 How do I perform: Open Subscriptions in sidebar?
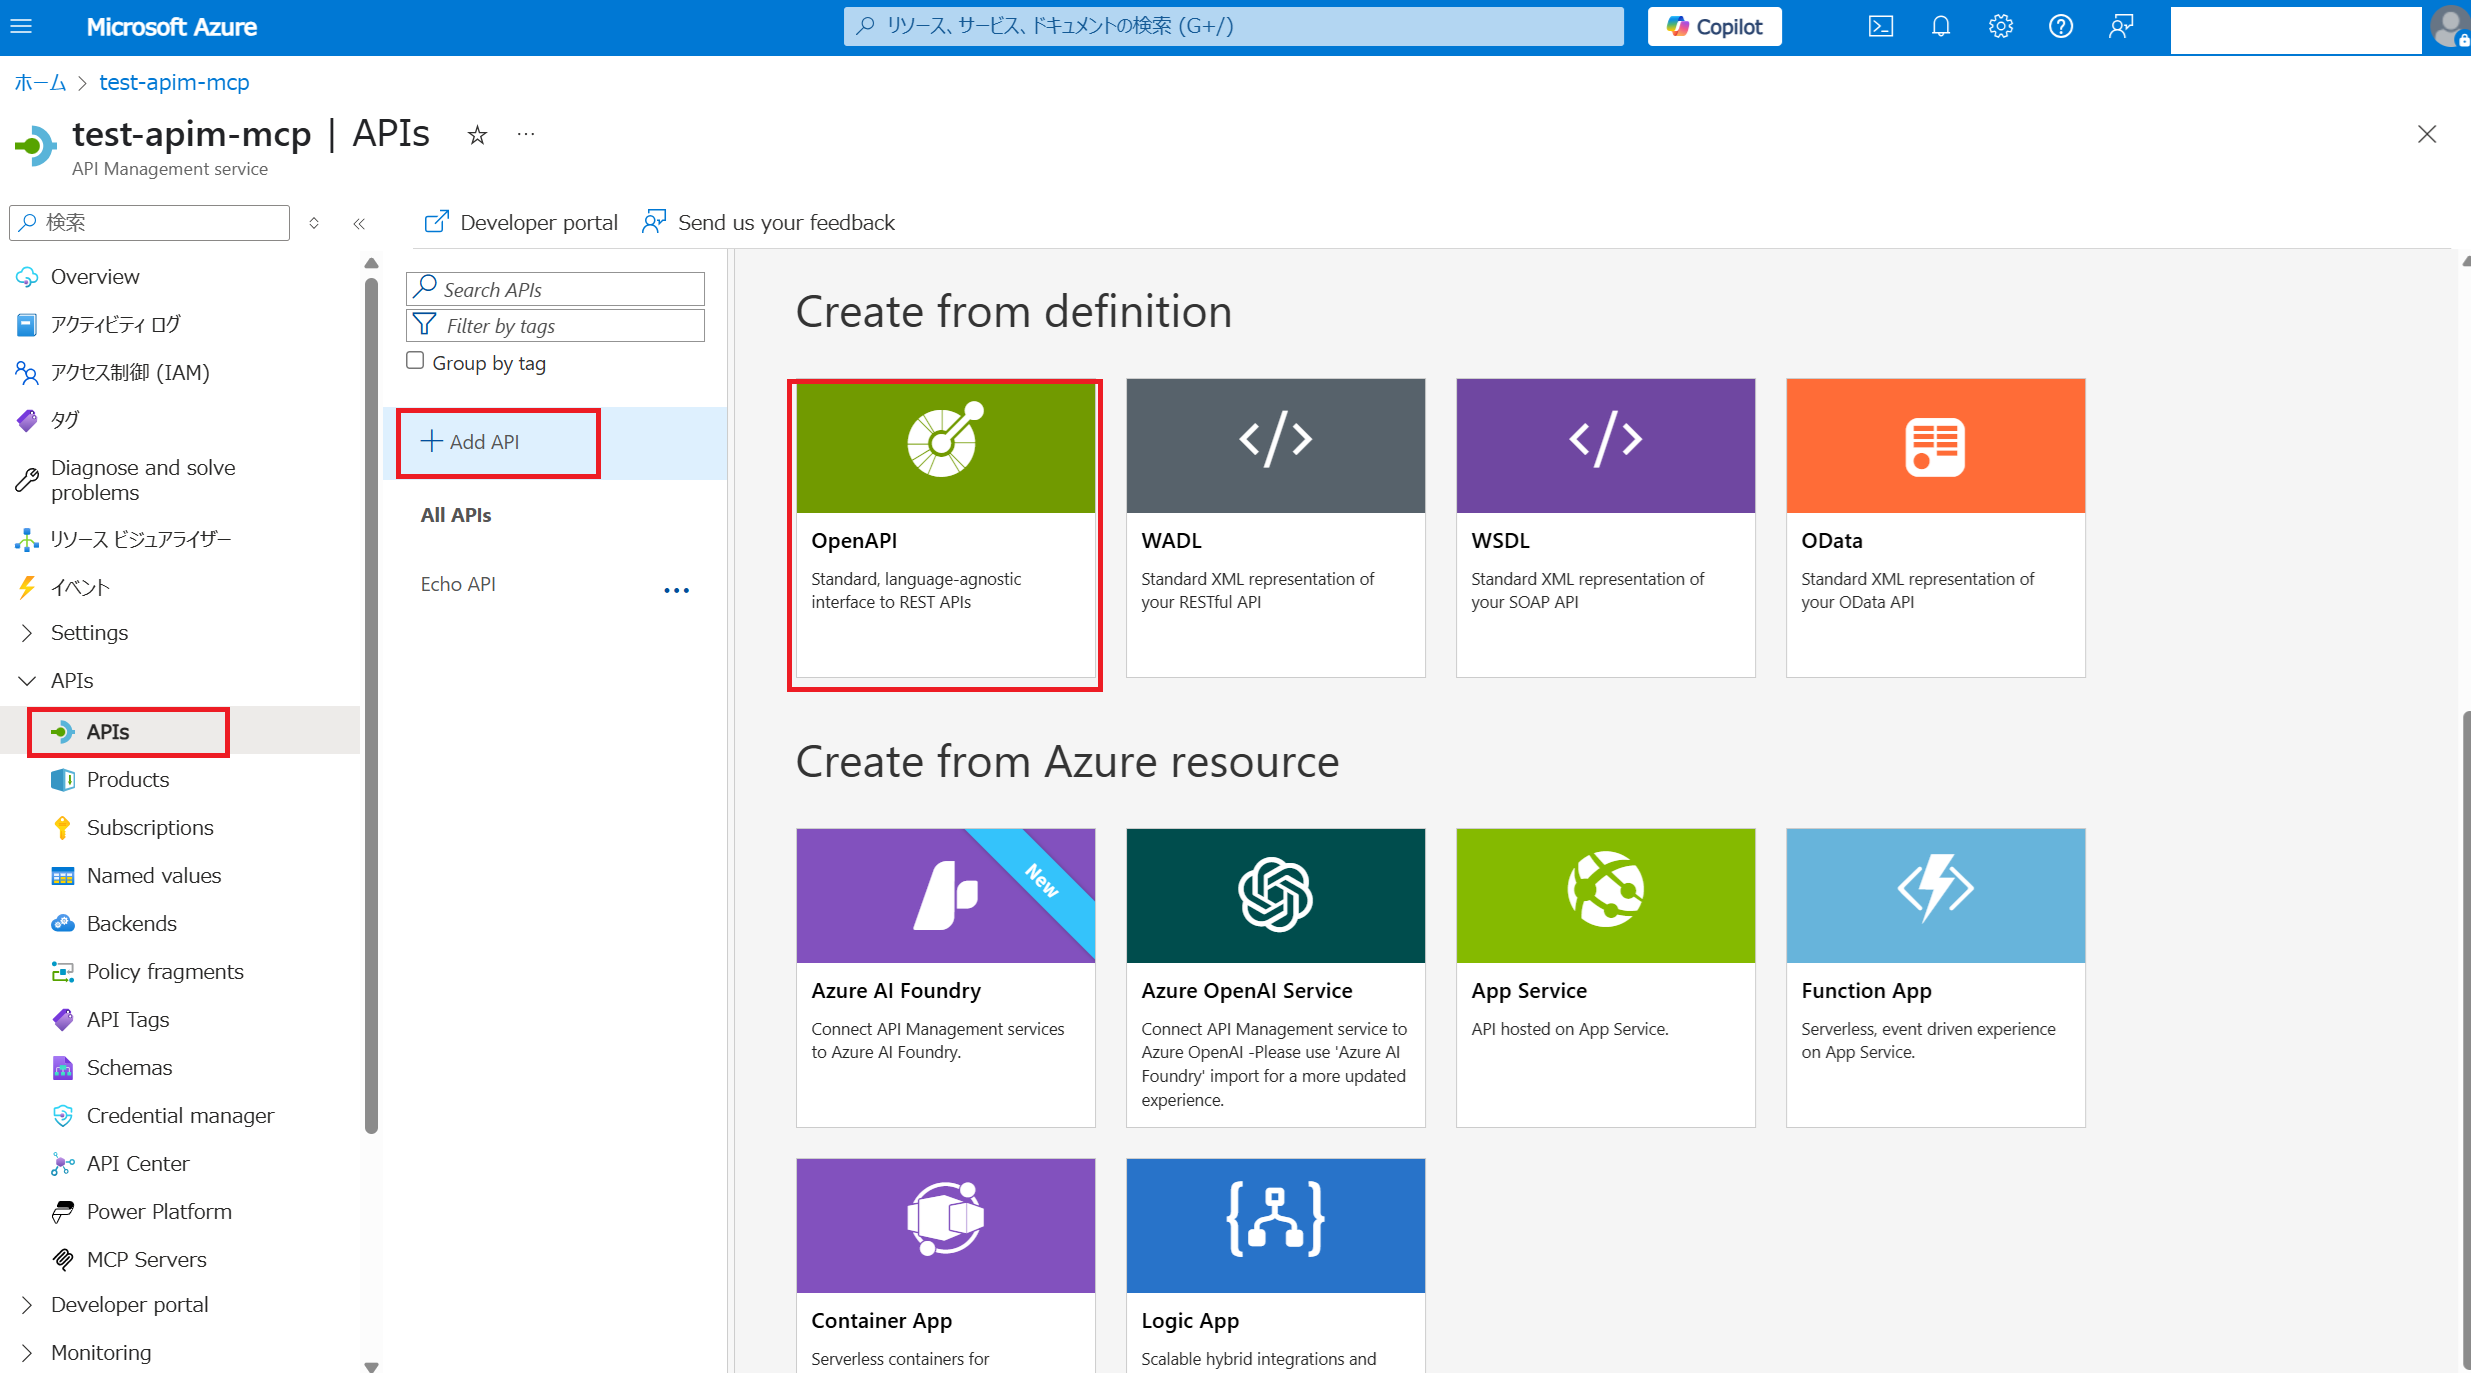(x=150, y=828)
